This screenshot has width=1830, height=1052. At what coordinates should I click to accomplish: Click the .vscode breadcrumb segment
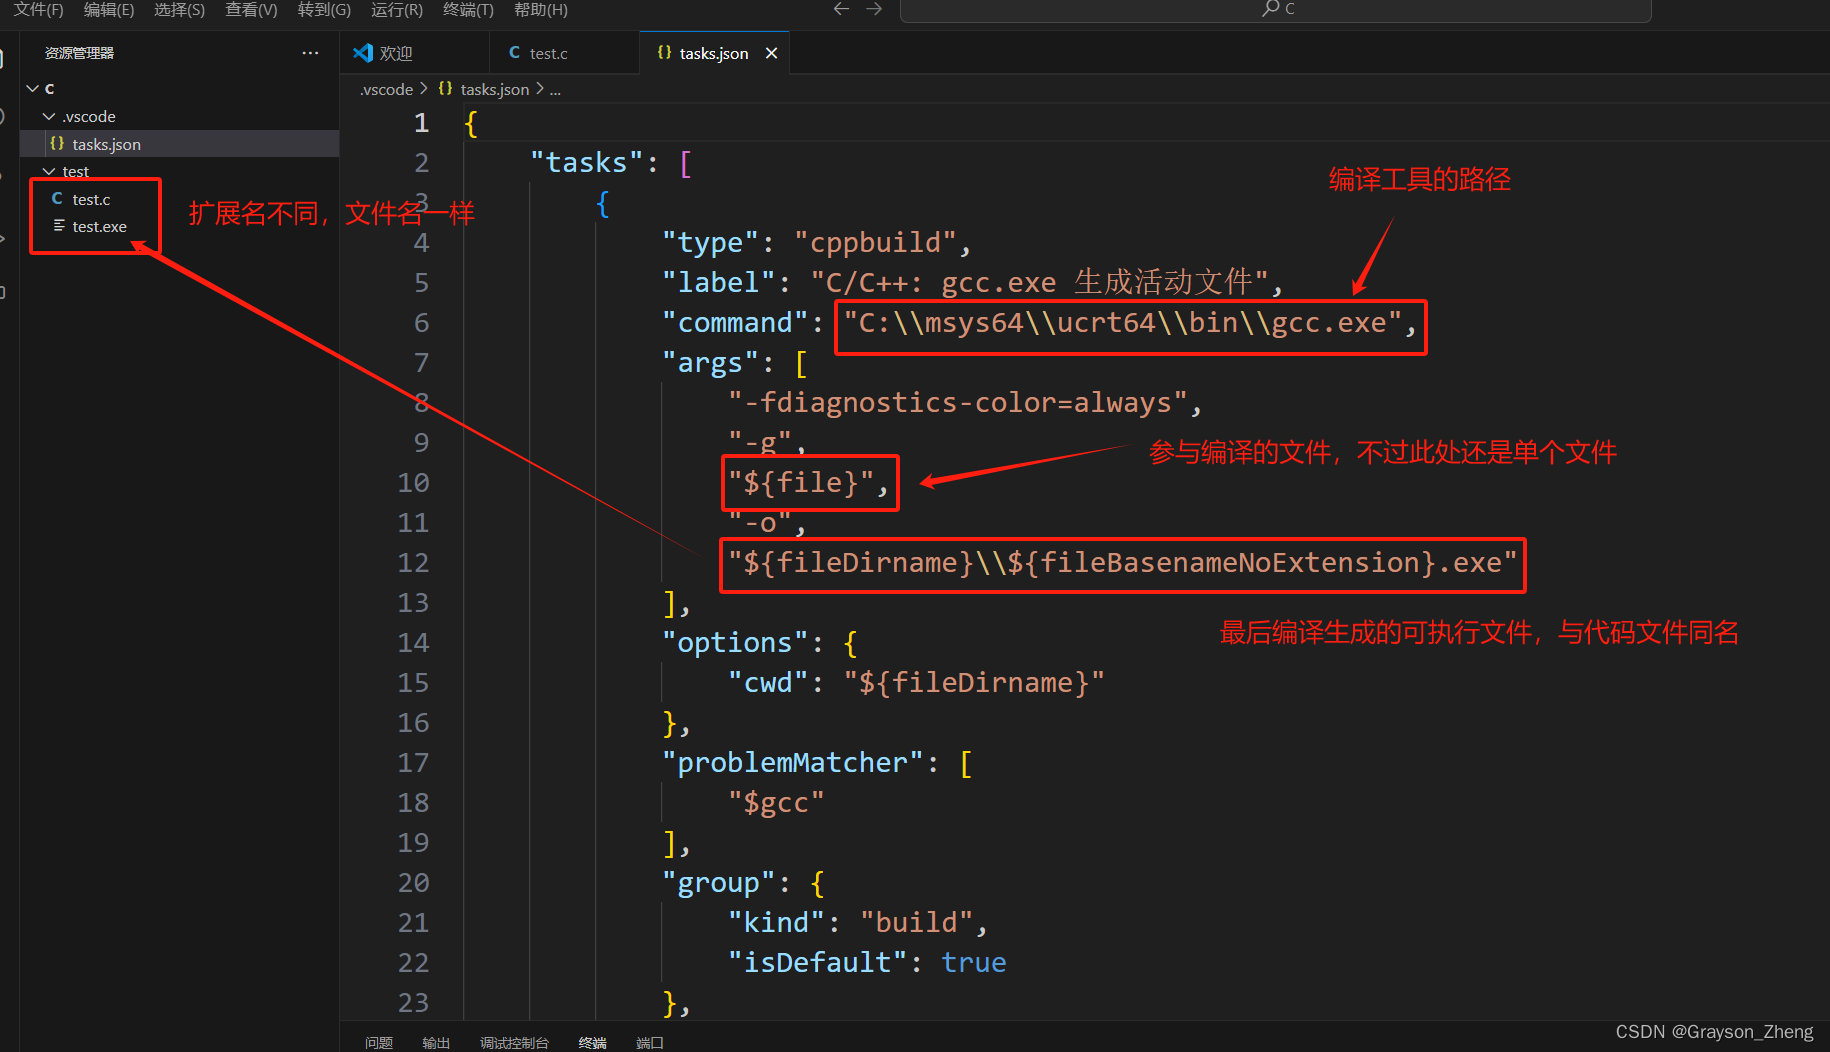[x=386, y=90]
